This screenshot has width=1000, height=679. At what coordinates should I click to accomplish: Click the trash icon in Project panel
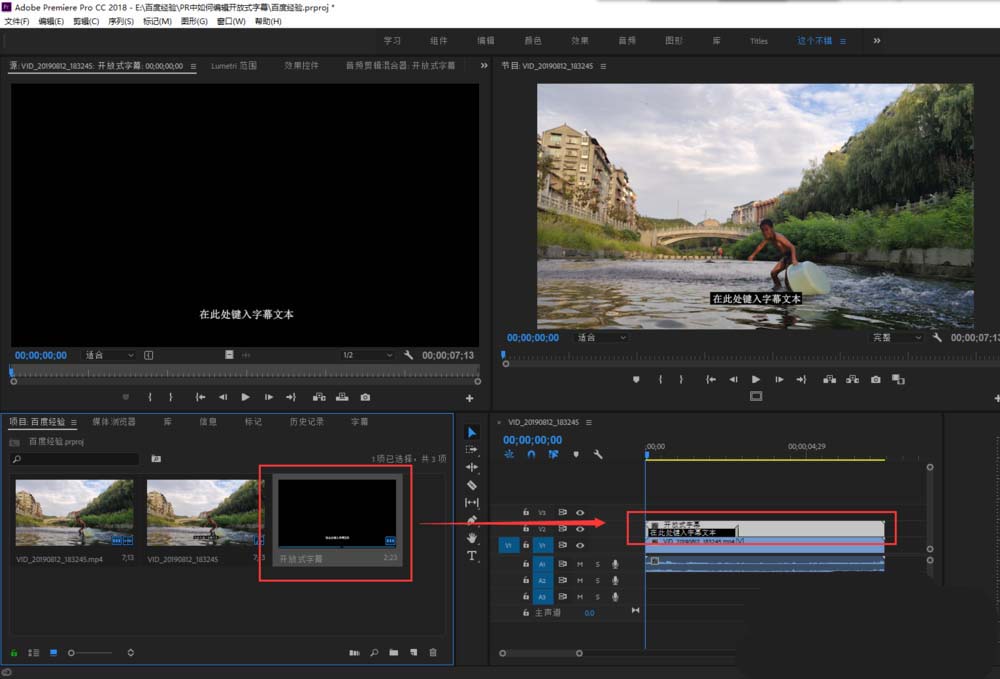[433, 653]
